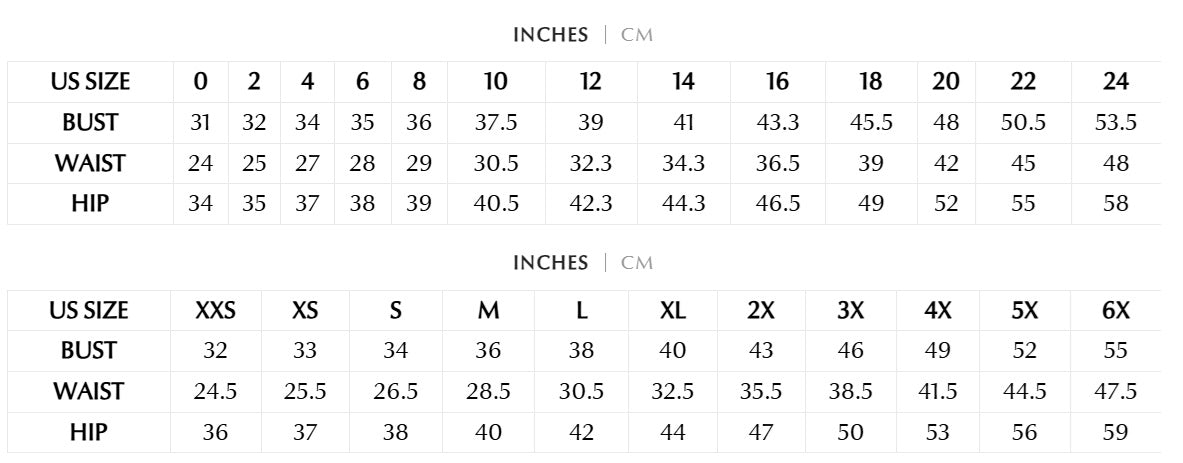The image size is (1183, 463).
Task: Click hip measurement 44.3 for size 14
Action: (684, 204)
